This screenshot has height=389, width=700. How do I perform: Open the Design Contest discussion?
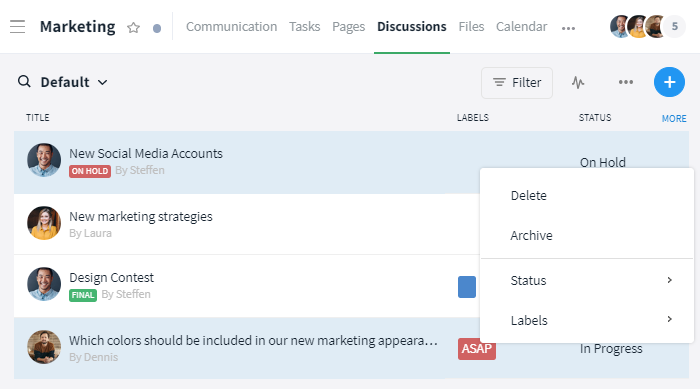(x=111, y=278)
